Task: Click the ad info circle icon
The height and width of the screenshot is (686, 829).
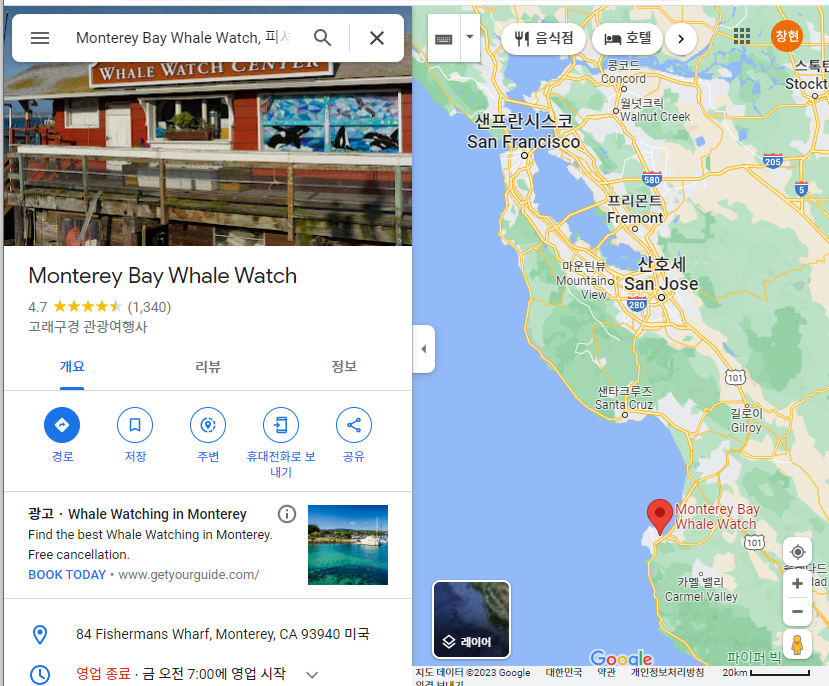Action: click(x=287, y=514)
